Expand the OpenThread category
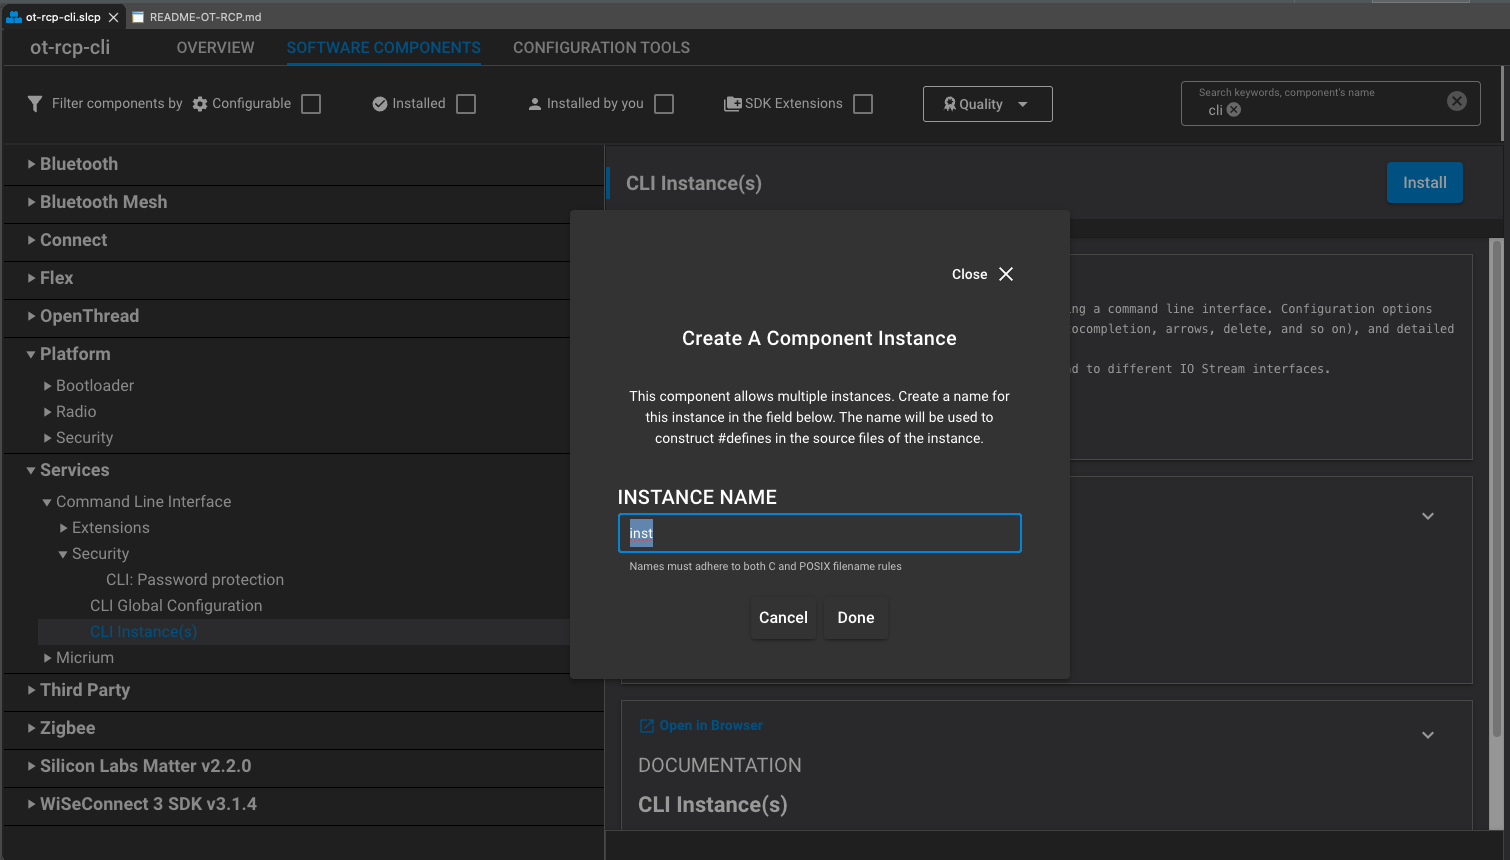1510x860 pixels. coord(32,316)
